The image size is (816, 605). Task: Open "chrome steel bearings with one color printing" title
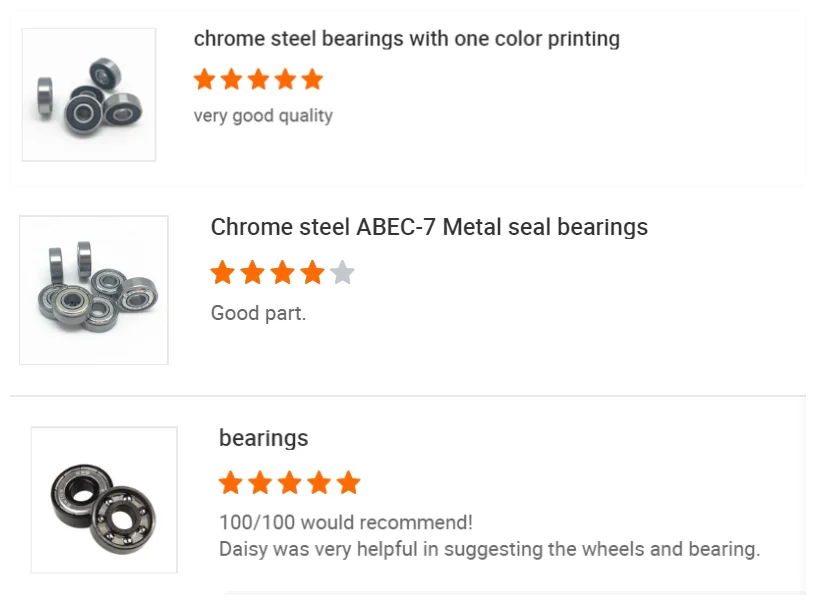[406, 39]
